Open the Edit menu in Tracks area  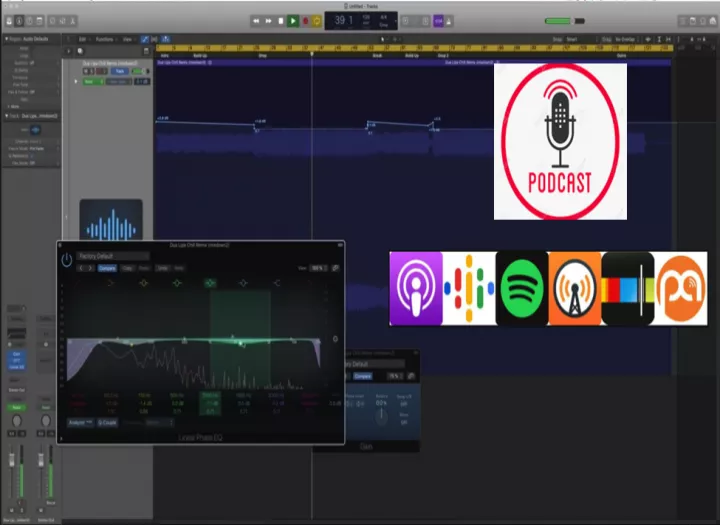[x=83, y=39]
